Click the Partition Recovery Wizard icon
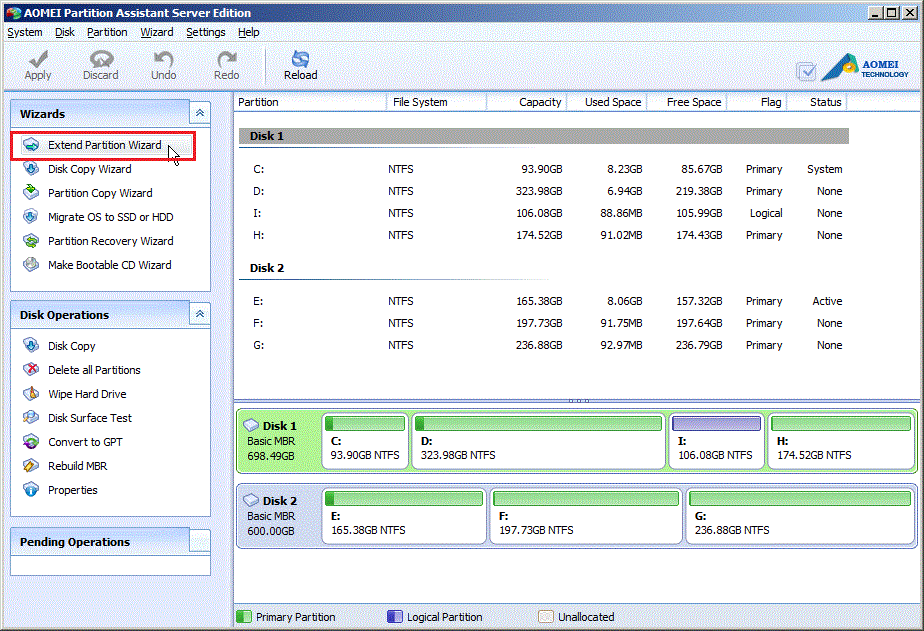 [x=31, y=241]
